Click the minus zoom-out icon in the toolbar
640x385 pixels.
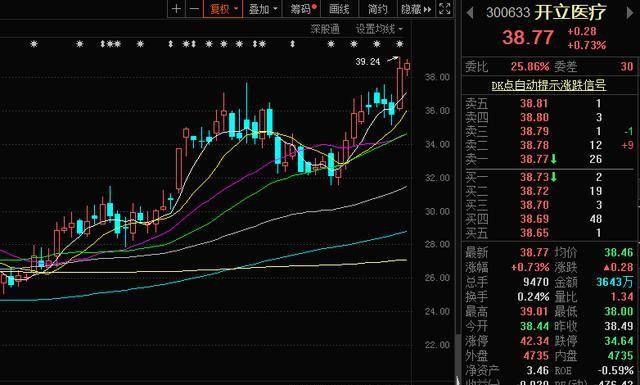194,9
